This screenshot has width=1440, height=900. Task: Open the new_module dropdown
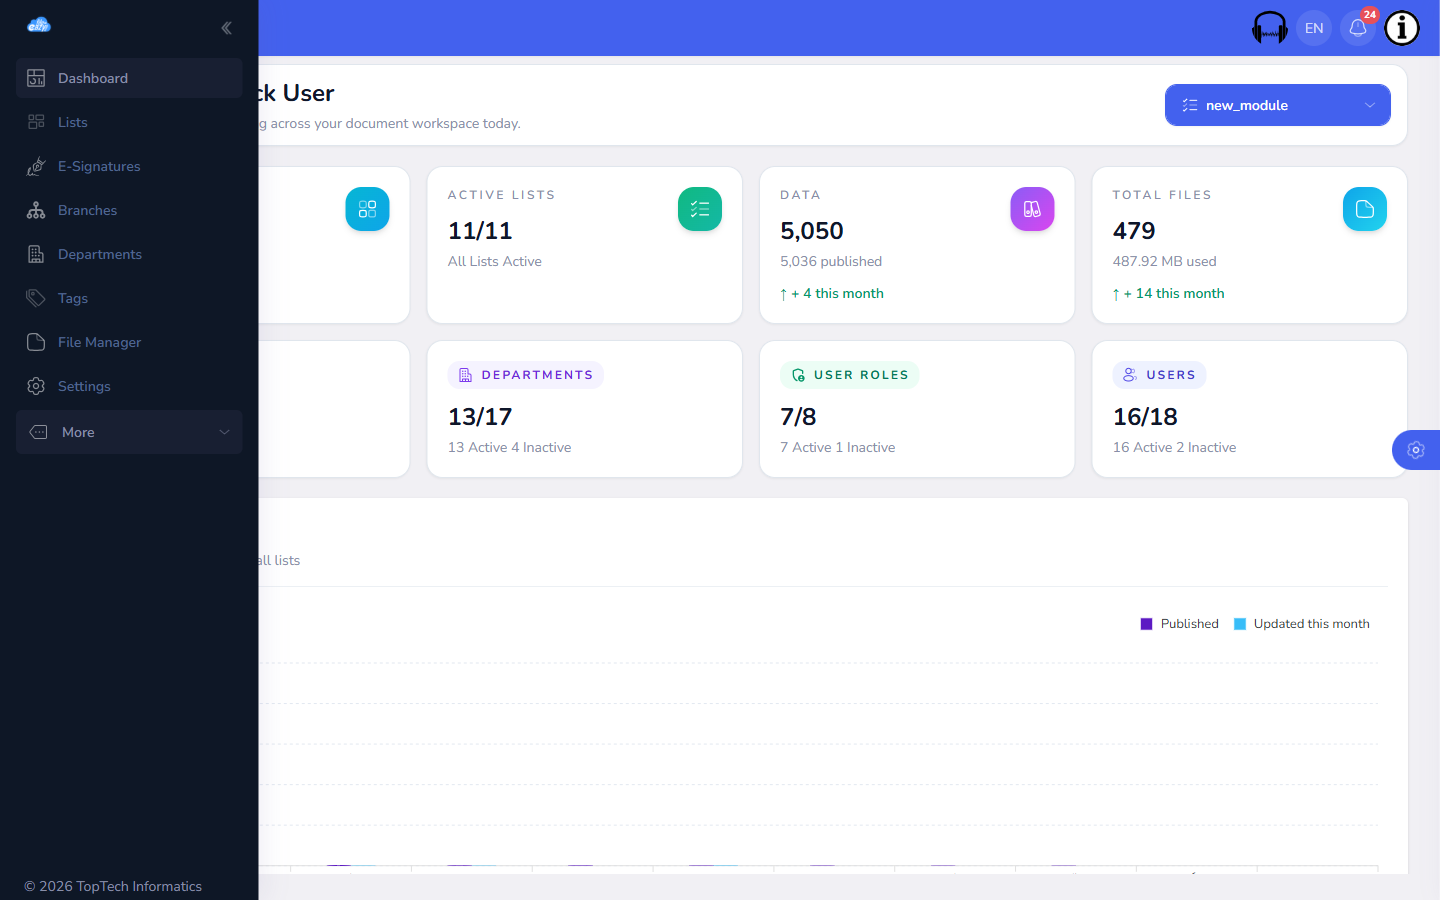tap(1278, 105)
